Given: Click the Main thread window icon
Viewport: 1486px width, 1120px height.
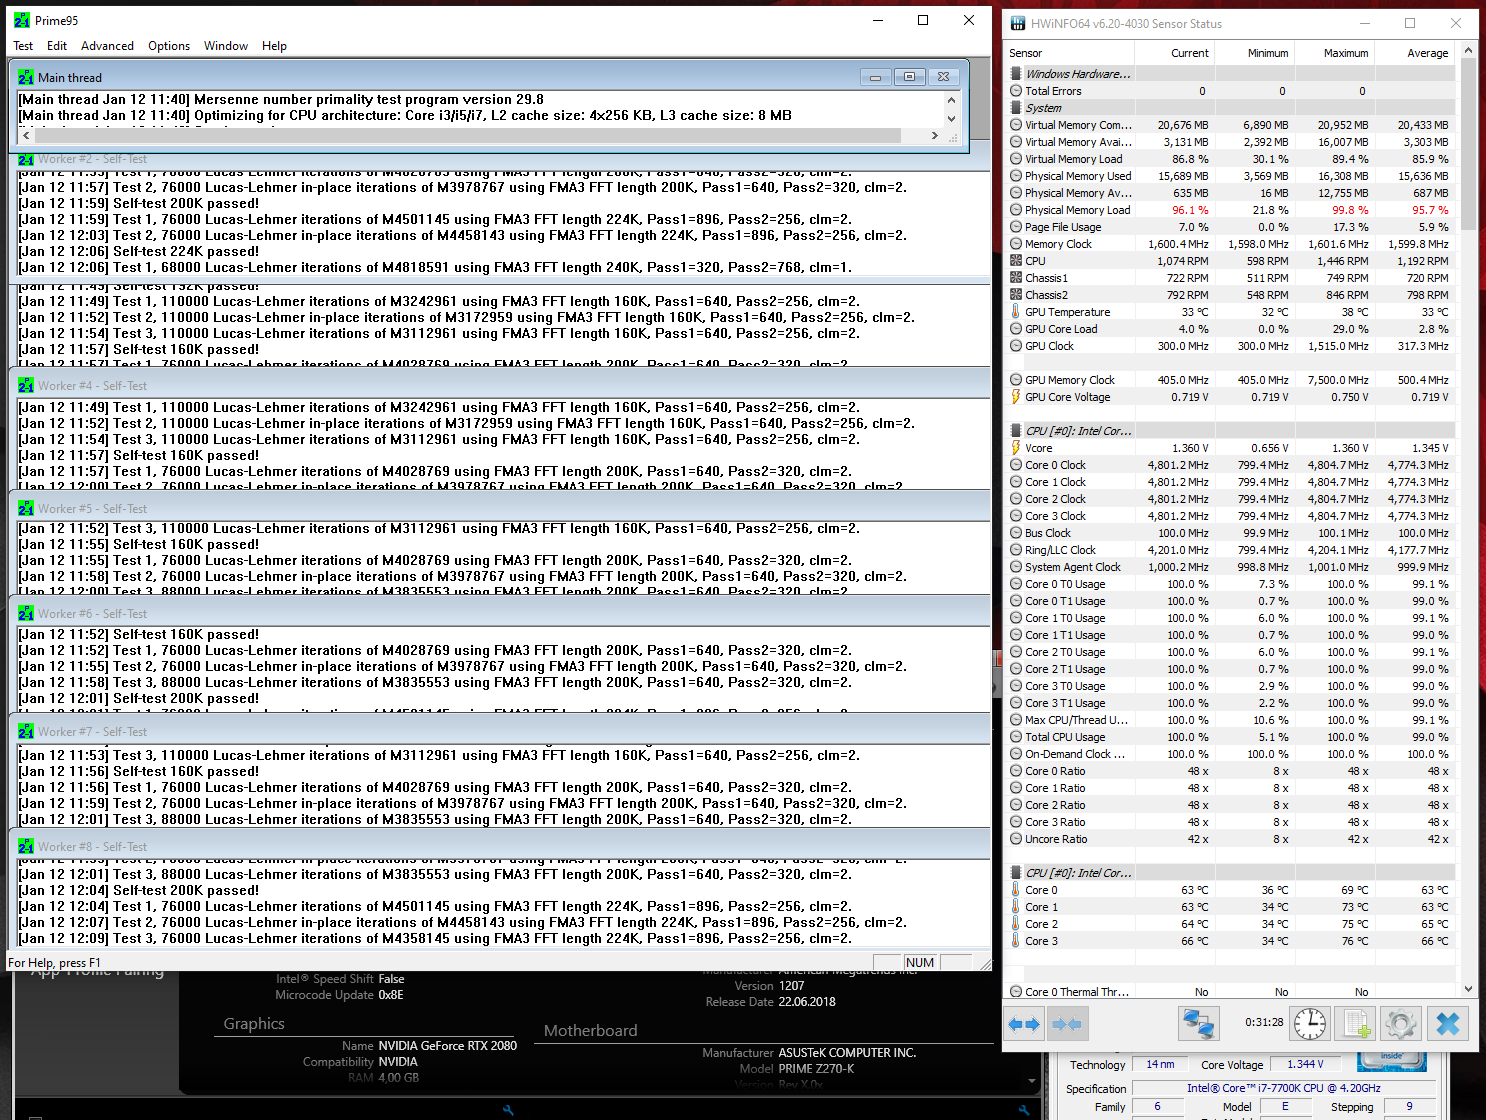Looking at the screenshot, I should point(26,77).
